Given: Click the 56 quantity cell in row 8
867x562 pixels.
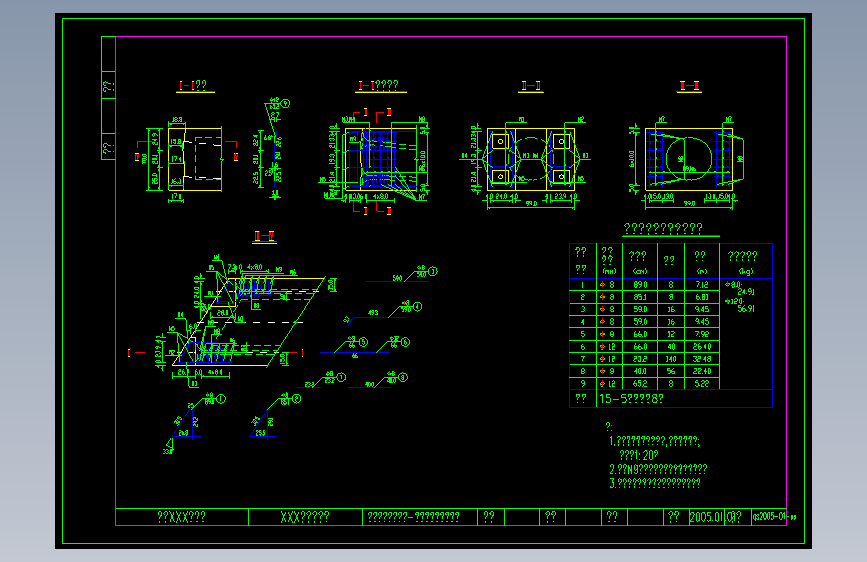Looking at the screenshot, I should 671,371.
